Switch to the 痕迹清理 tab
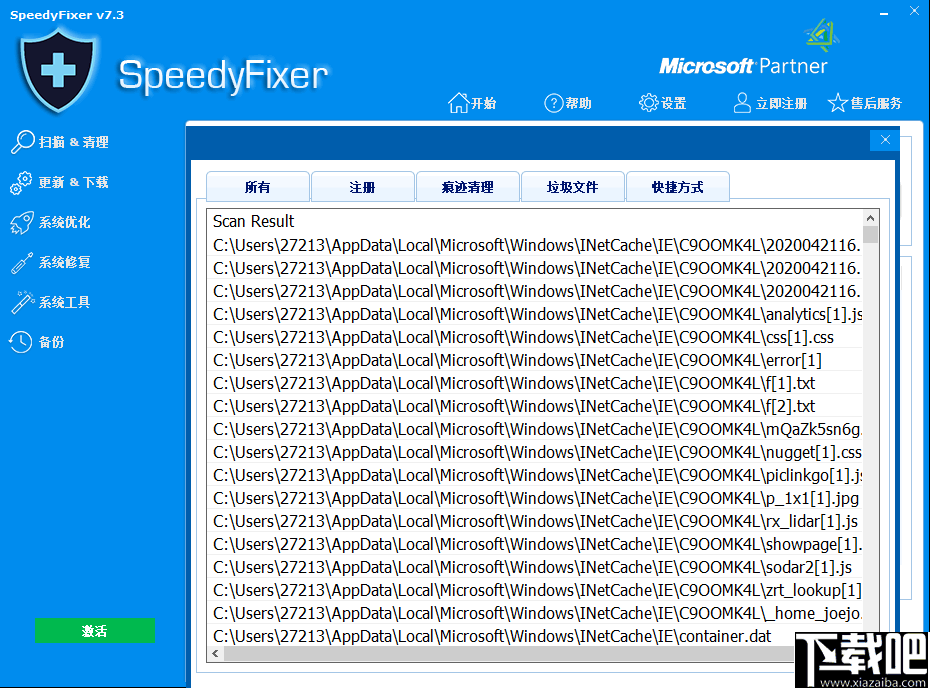This screenshot has height=688, width=930. (468, 186)
